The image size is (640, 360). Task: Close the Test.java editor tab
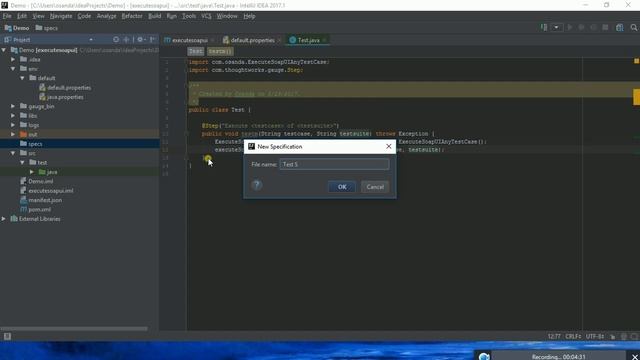click(324, 40)
